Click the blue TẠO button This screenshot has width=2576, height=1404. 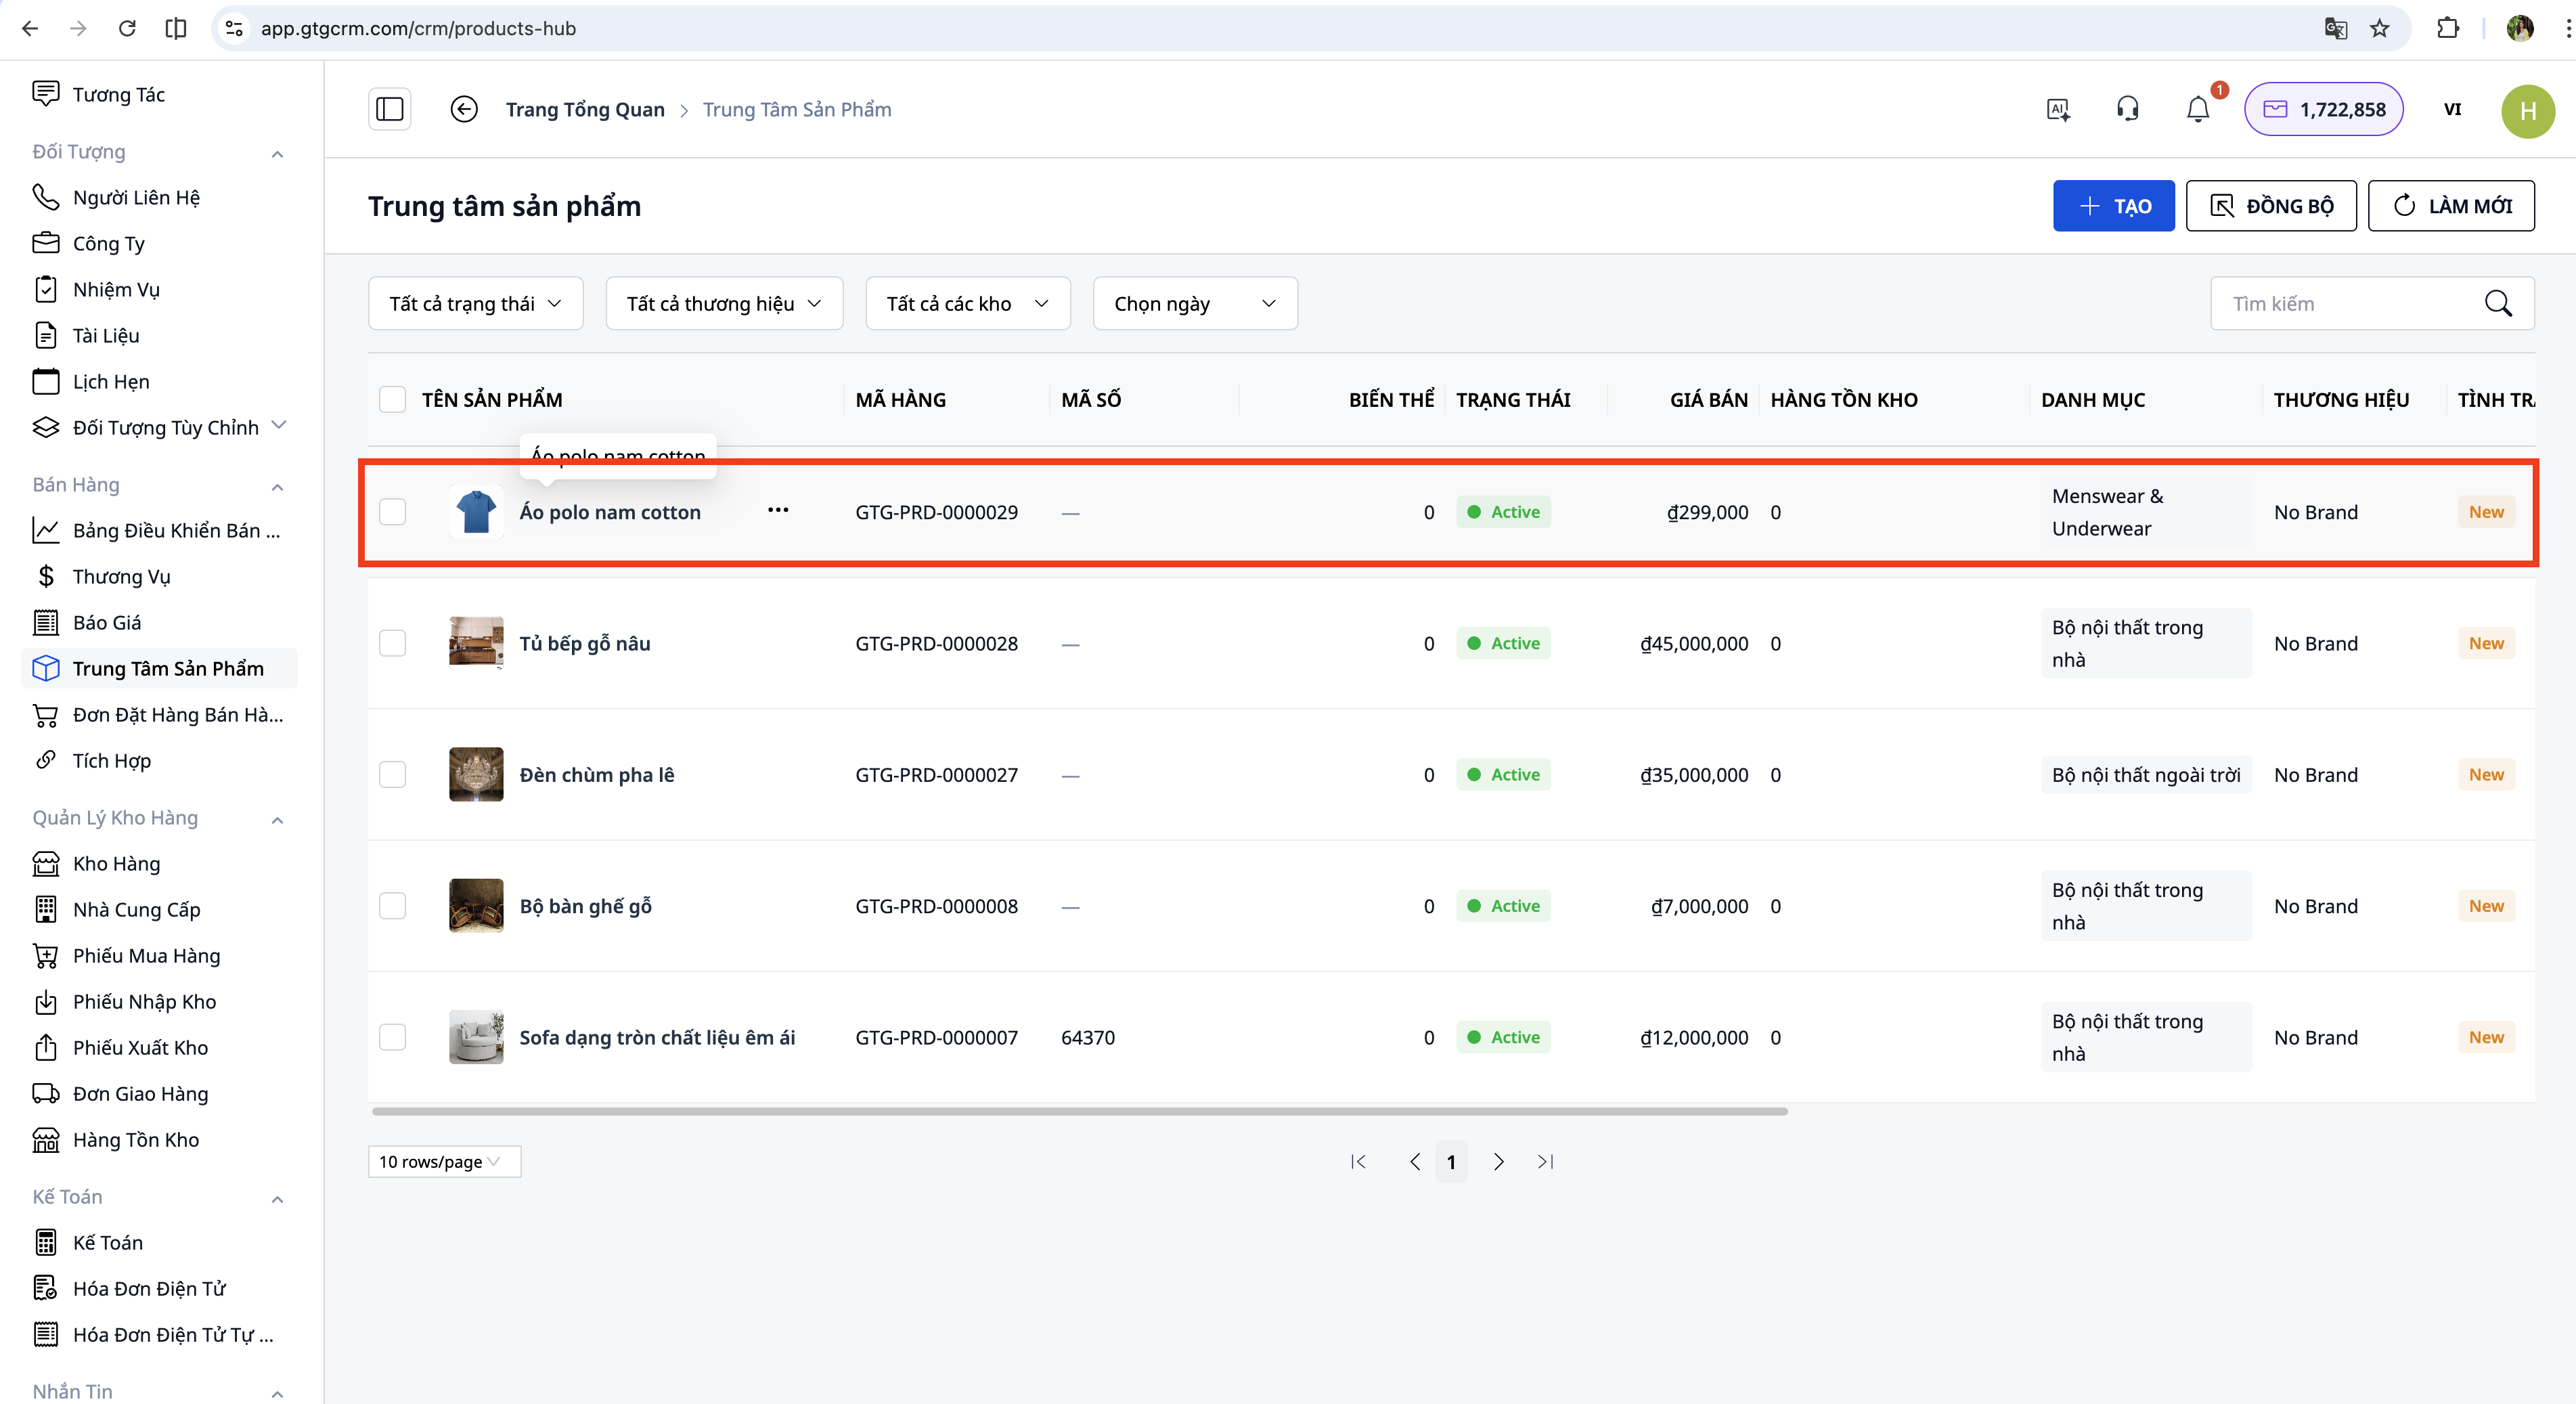click(x=2113, y=206)
